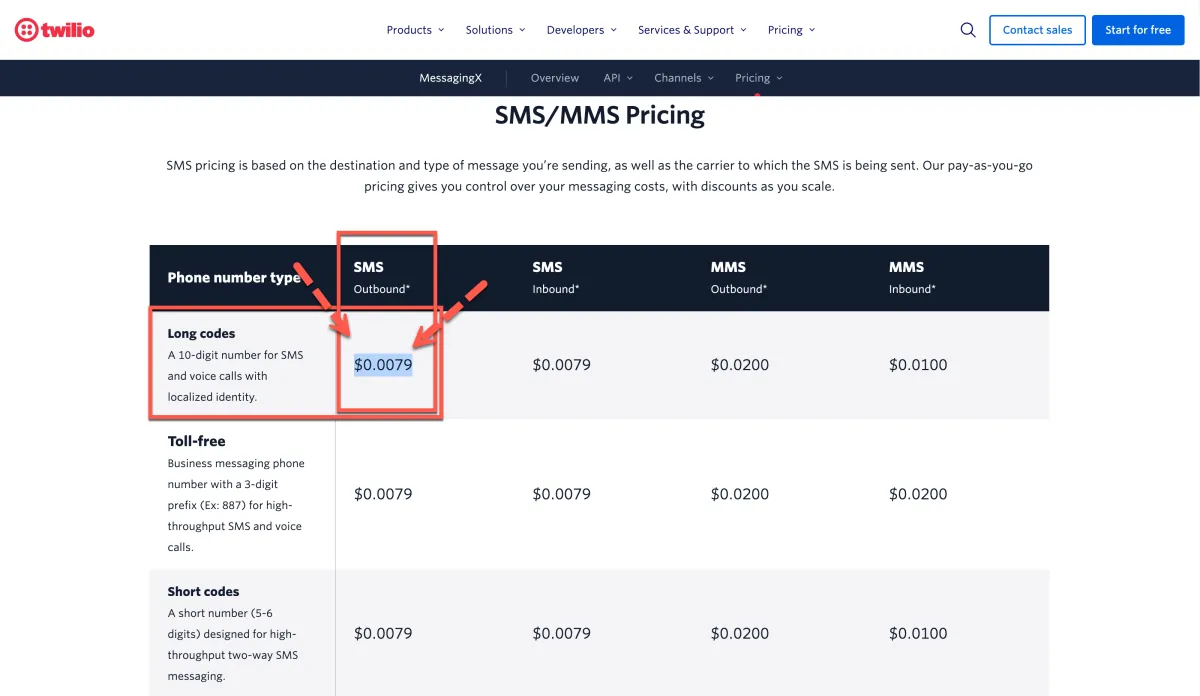Open the Channels submenu
The image size is (1200, 696).
click(684, 78)
